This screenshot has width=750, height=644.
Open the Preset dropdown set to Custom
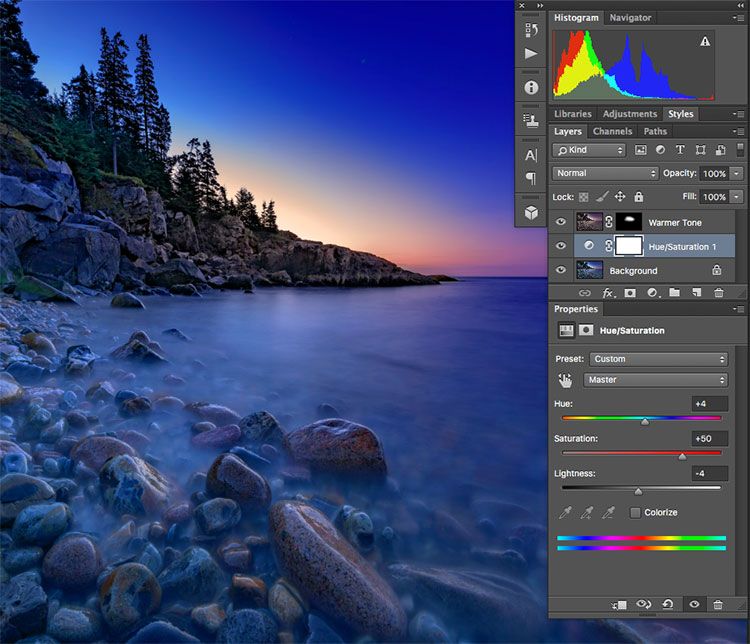tap(658, 359)
